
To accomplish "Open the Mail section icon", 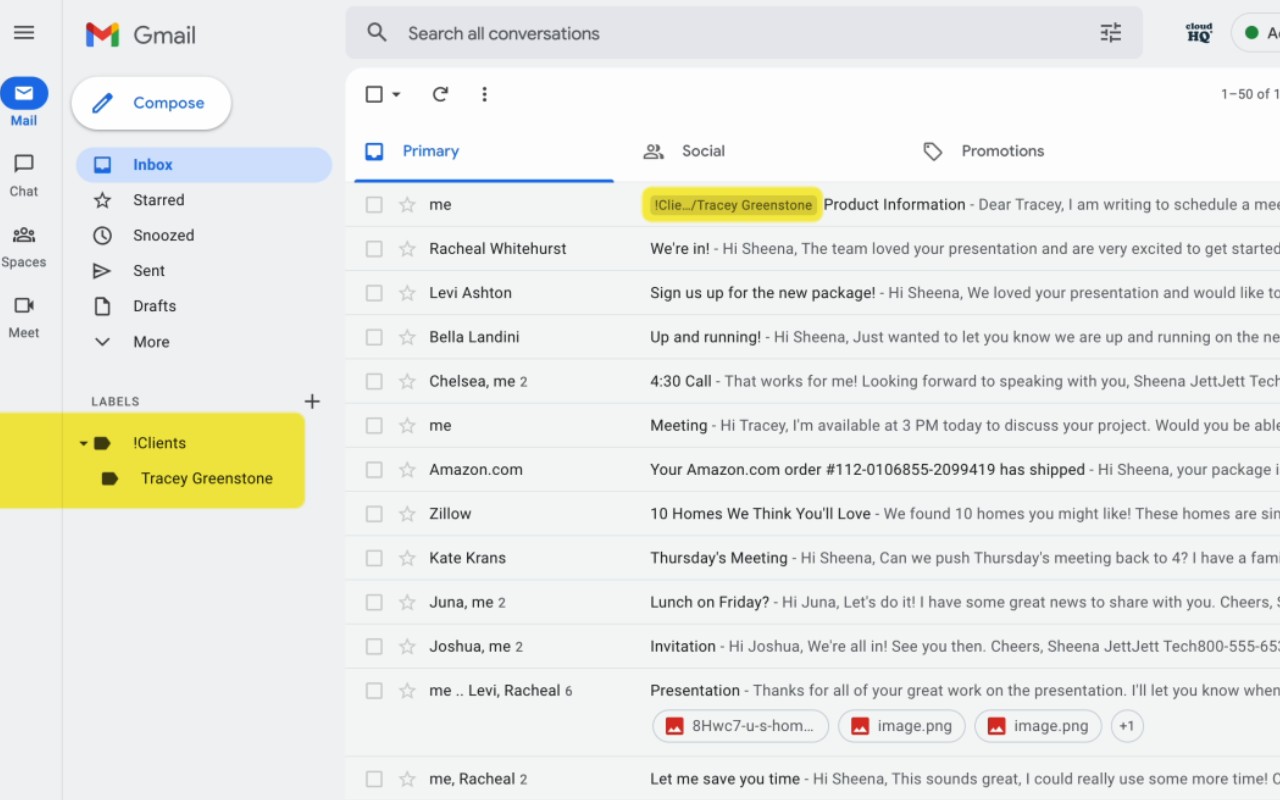I will point(24,93).
